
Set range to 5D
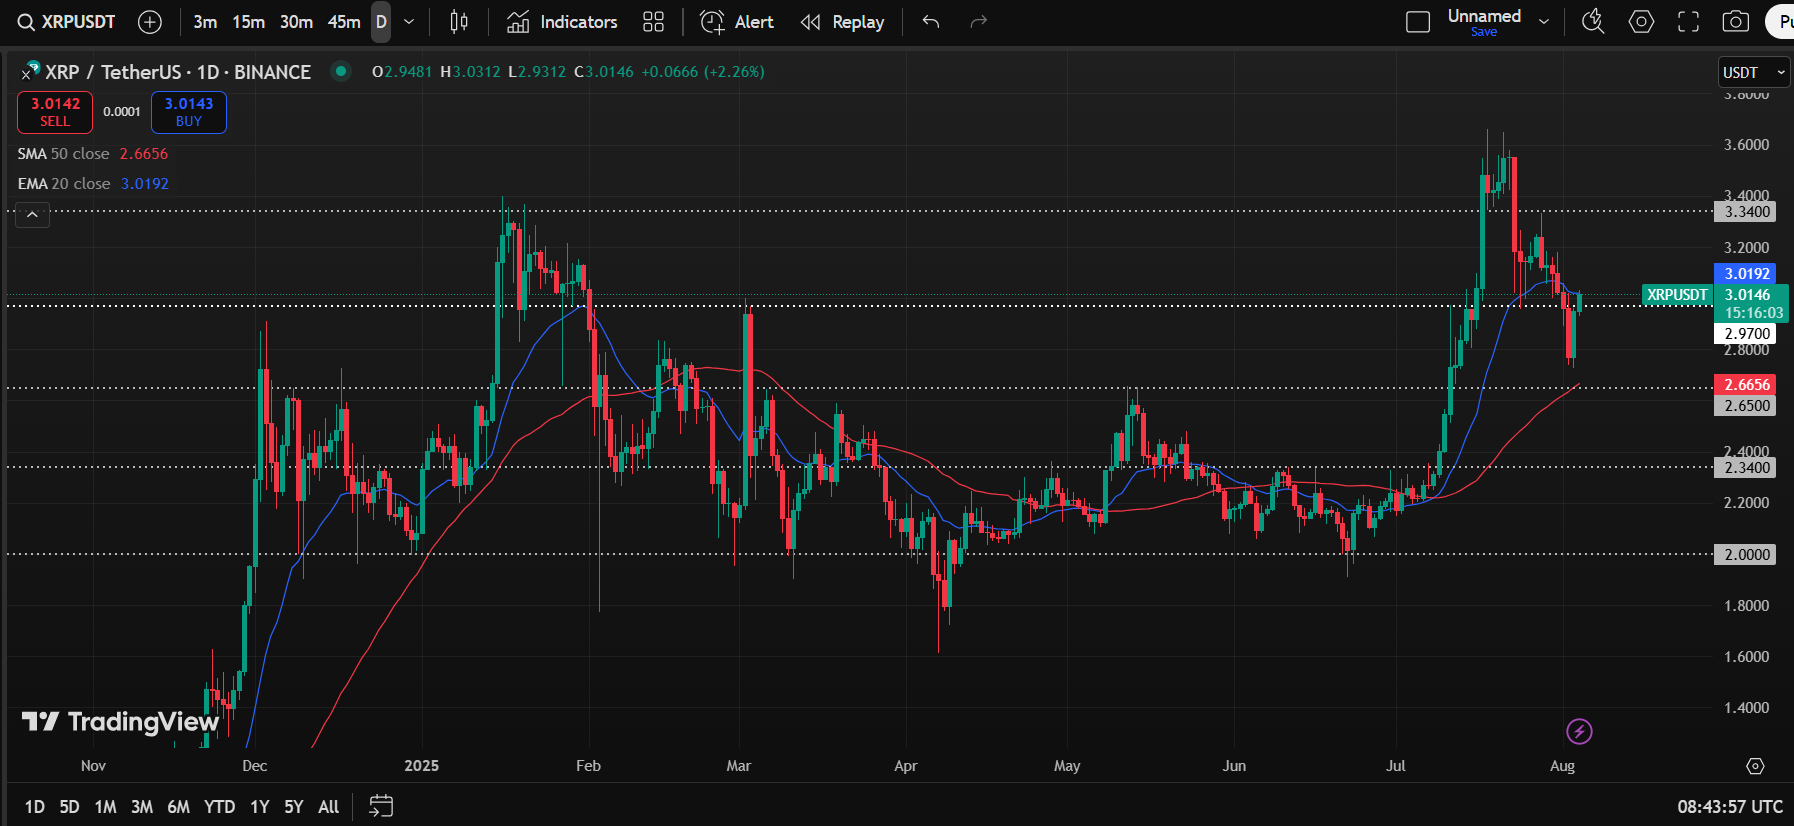(x=69, y=807)
